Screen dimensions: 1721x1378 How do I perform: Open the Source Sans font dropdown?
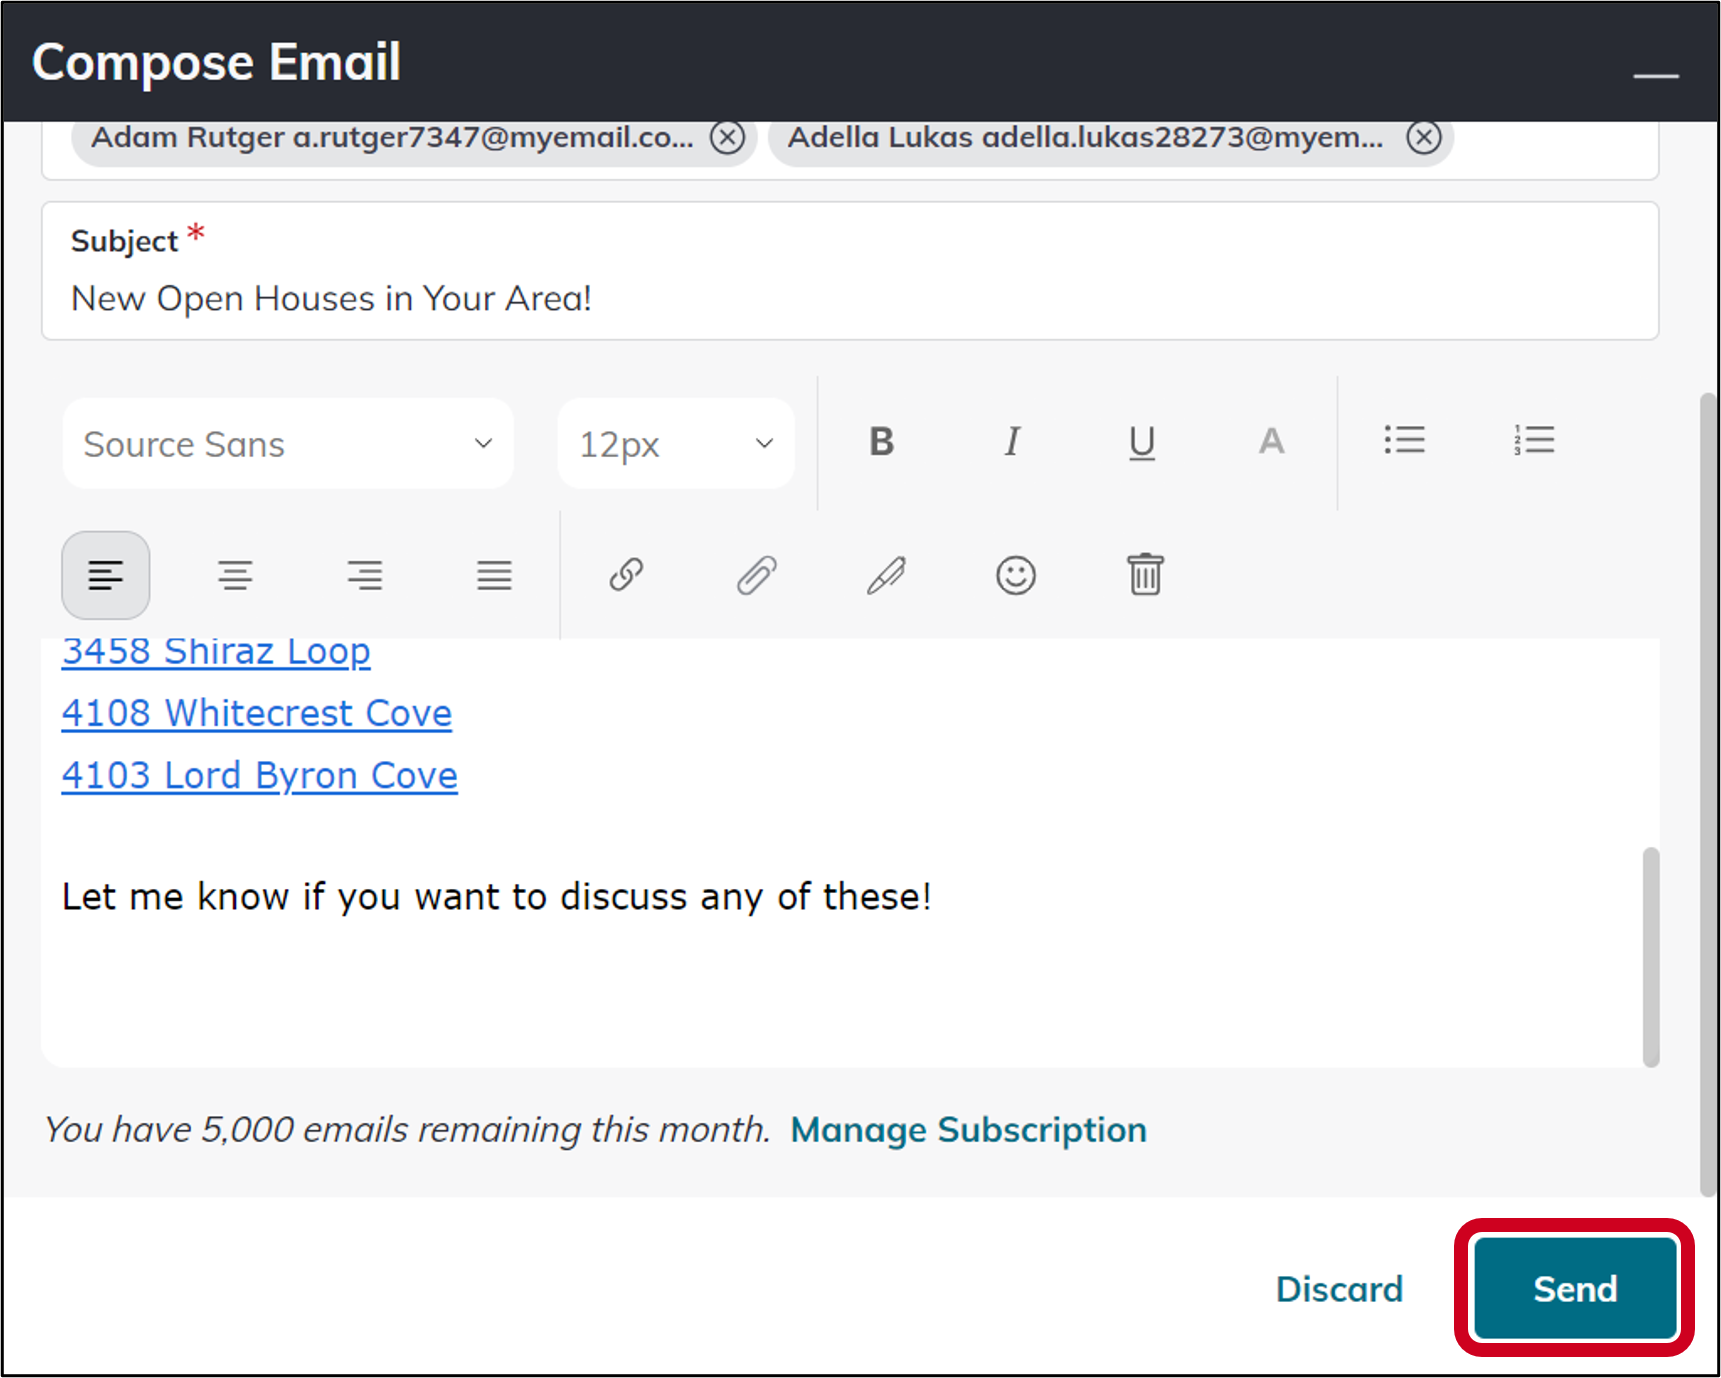[287, 443]
